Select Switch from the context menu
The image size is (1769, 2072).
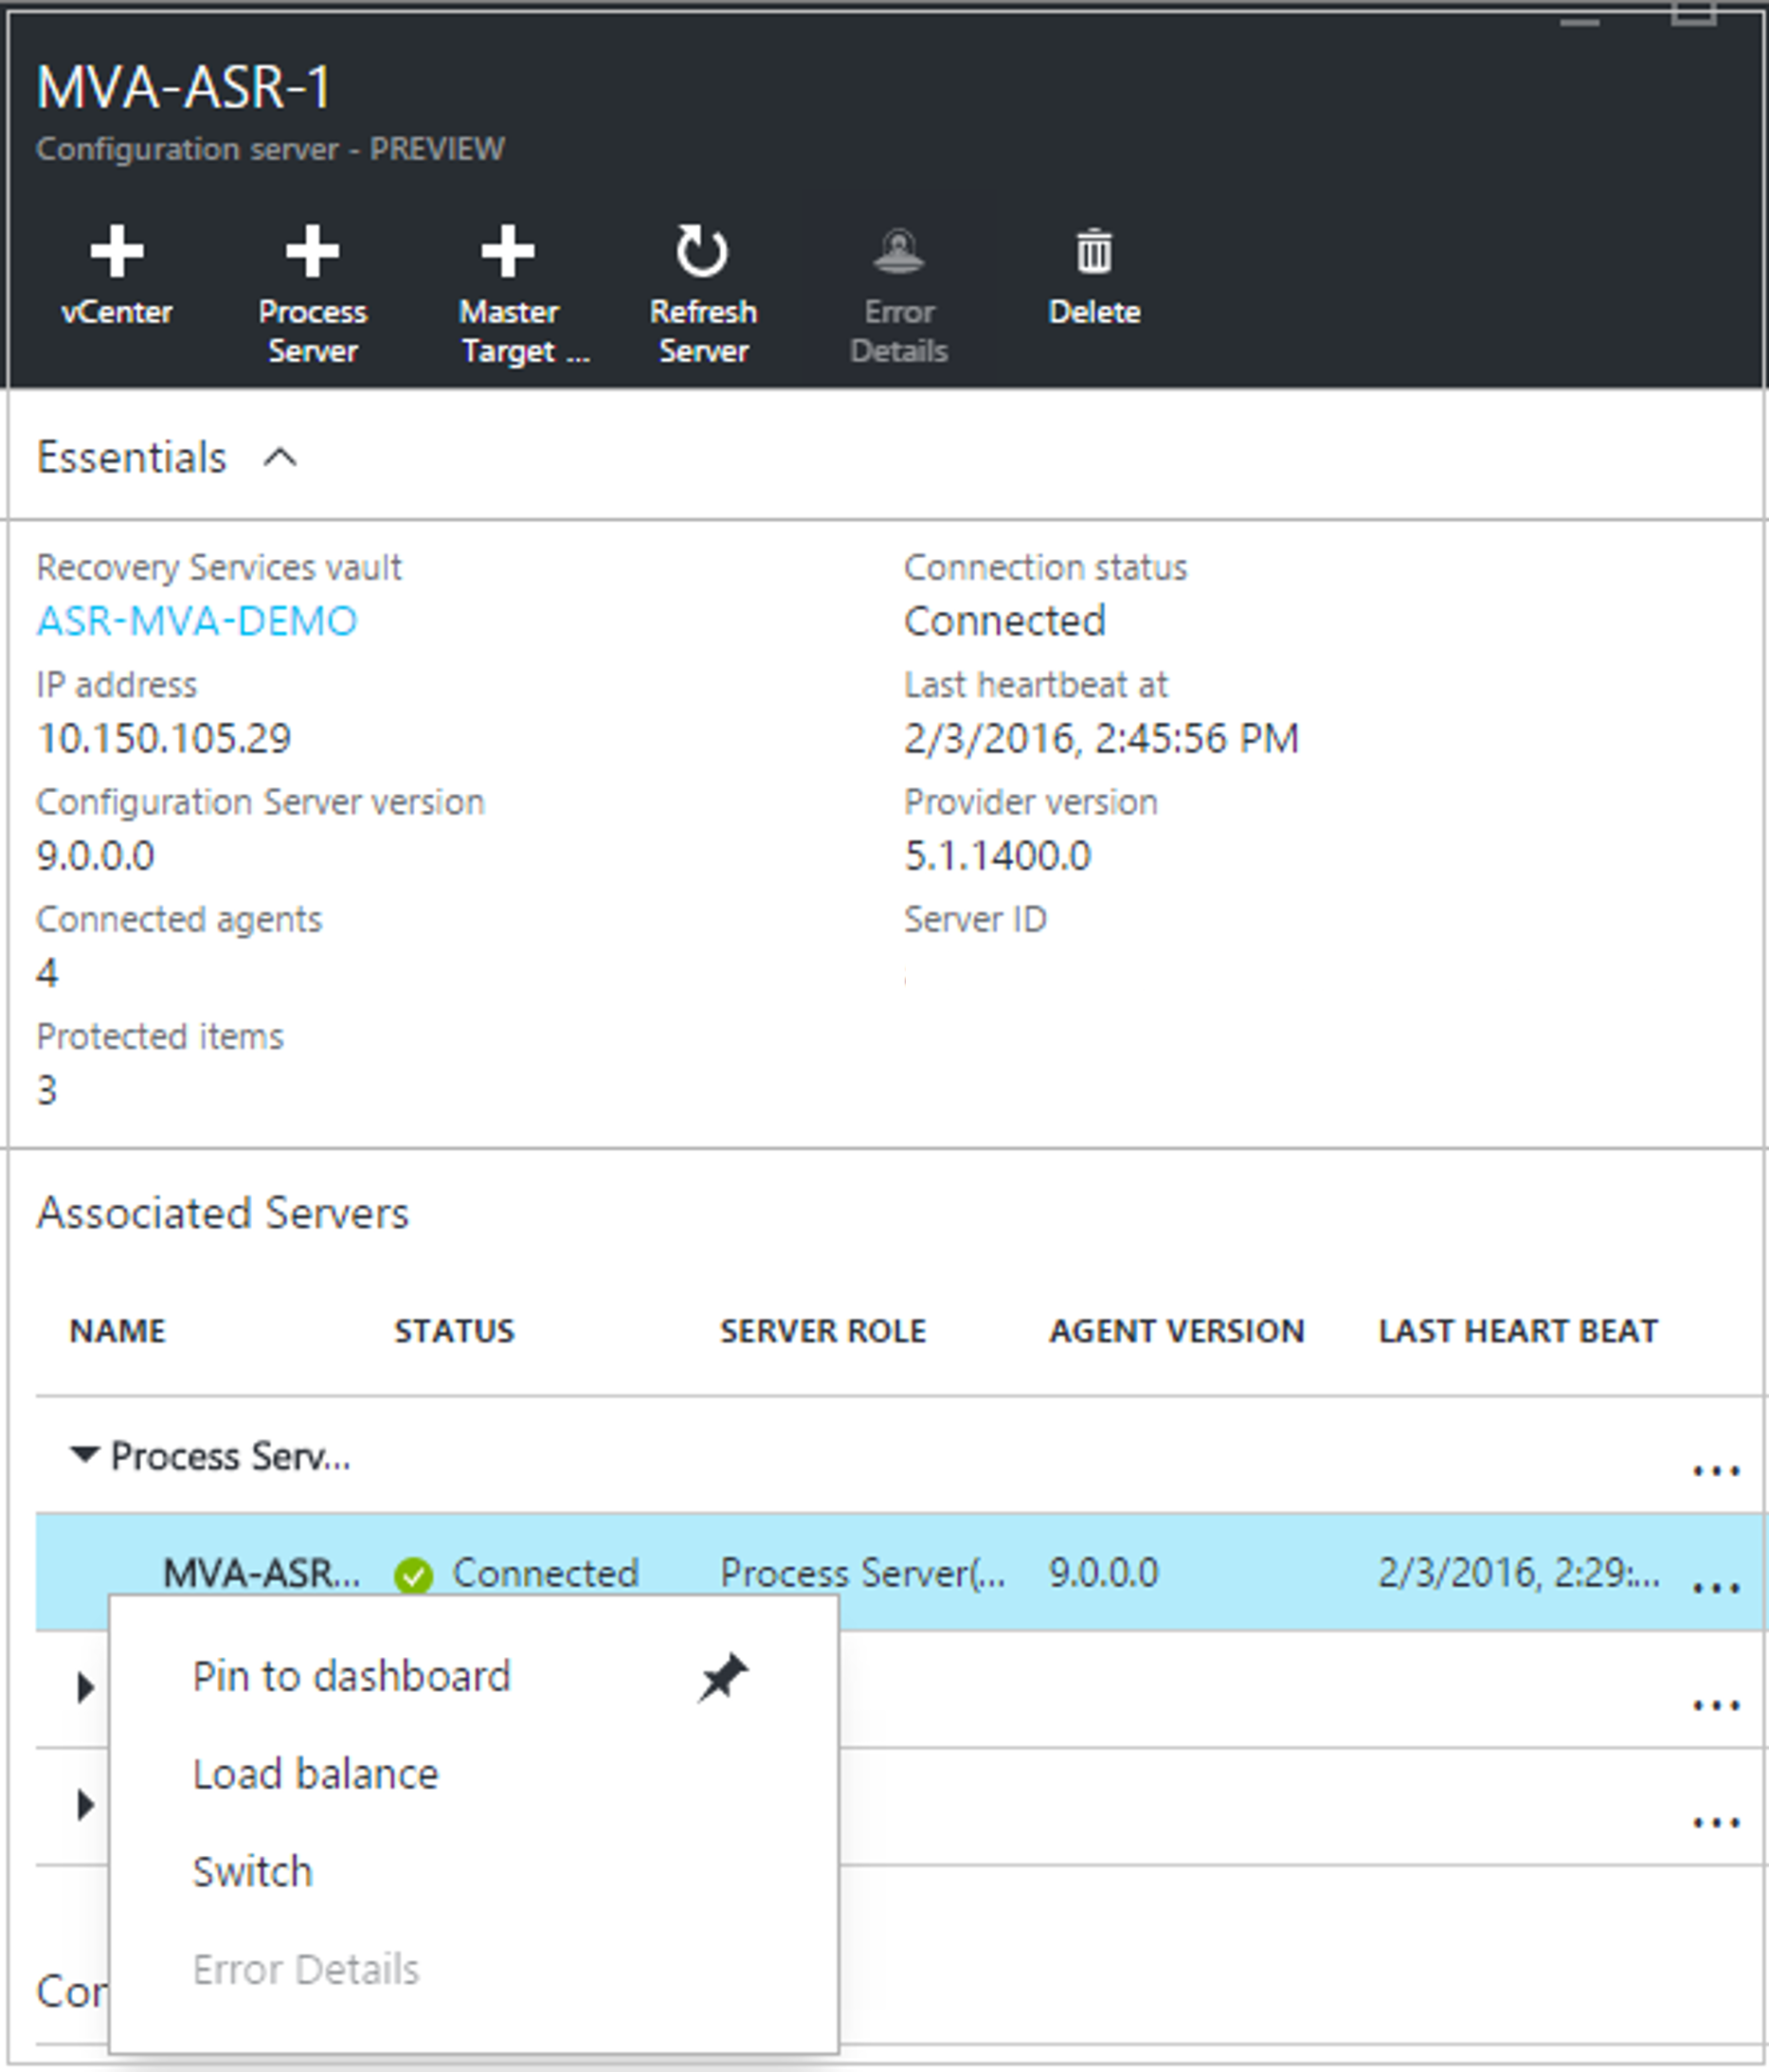(x=251, y=1870)
